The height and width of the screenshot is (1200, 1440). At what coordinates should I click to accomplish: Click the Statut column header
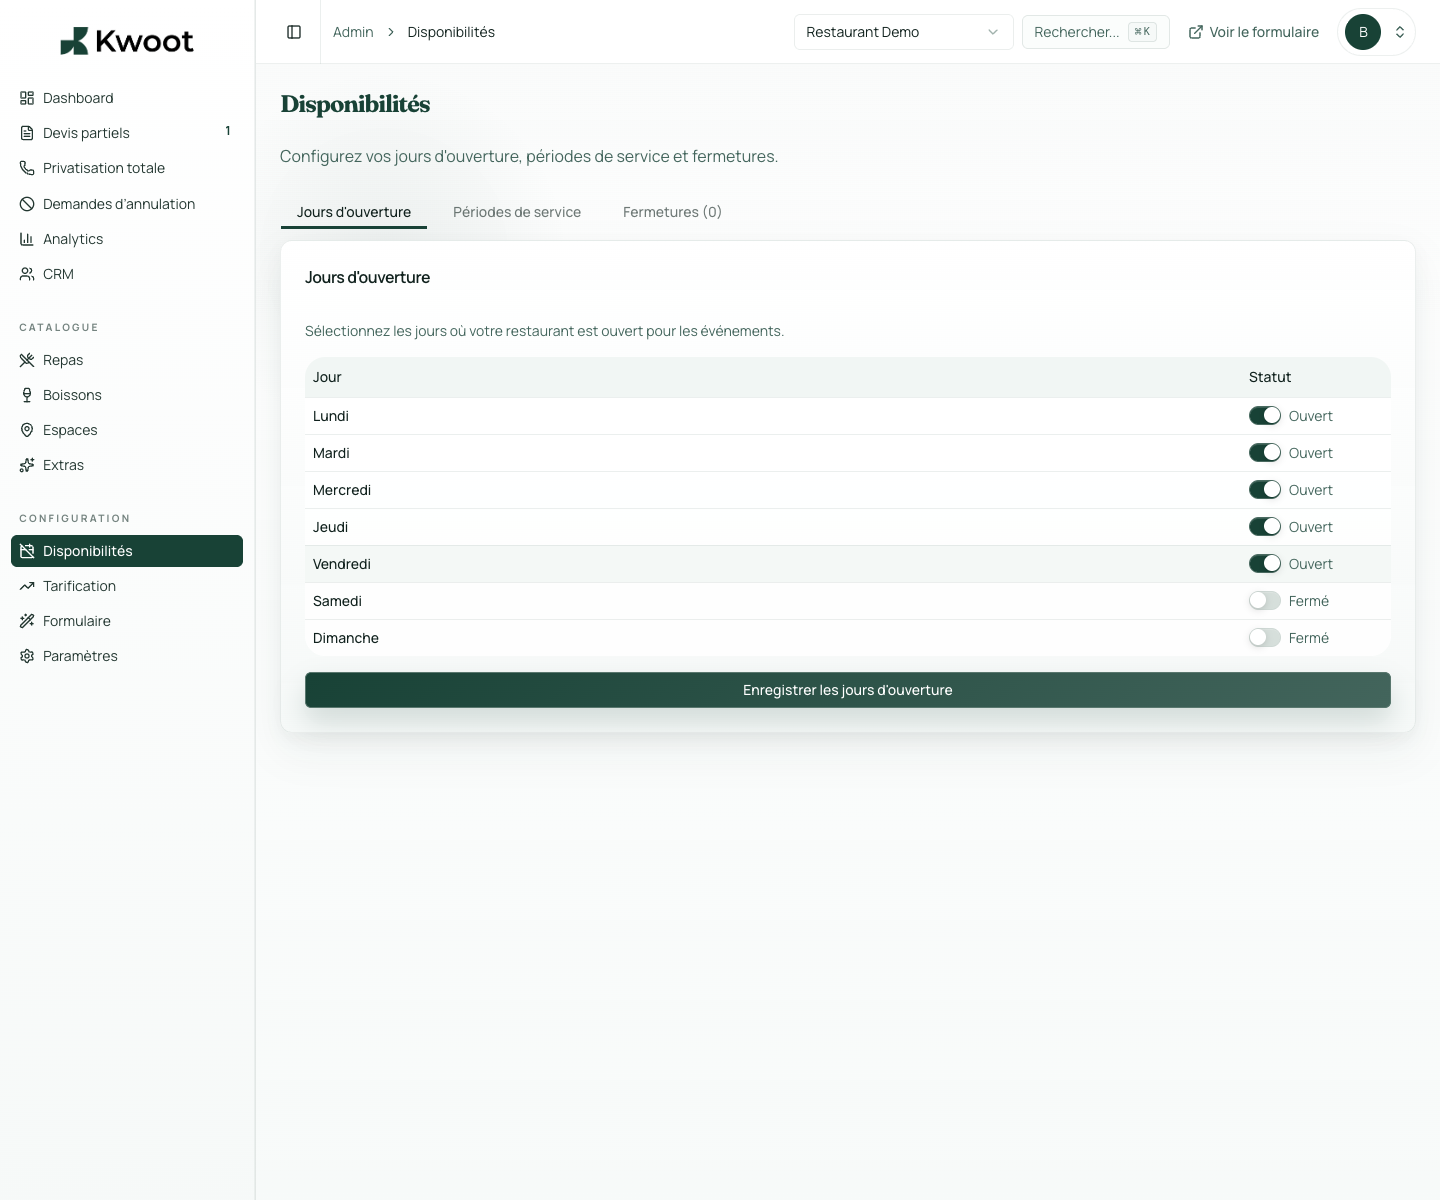pos(1270,377)
